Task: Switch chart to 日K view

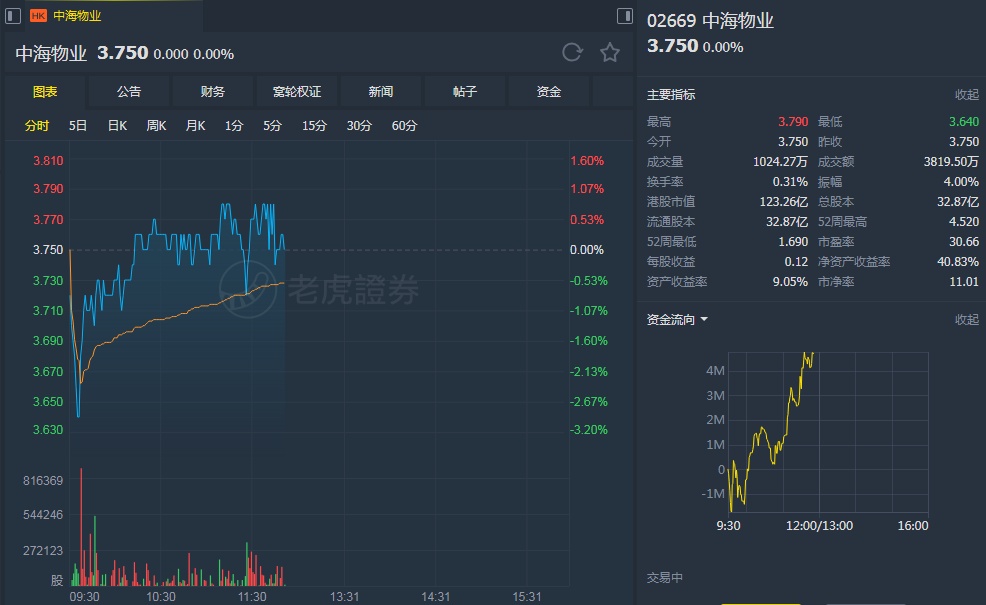Action: click(117, 126)
